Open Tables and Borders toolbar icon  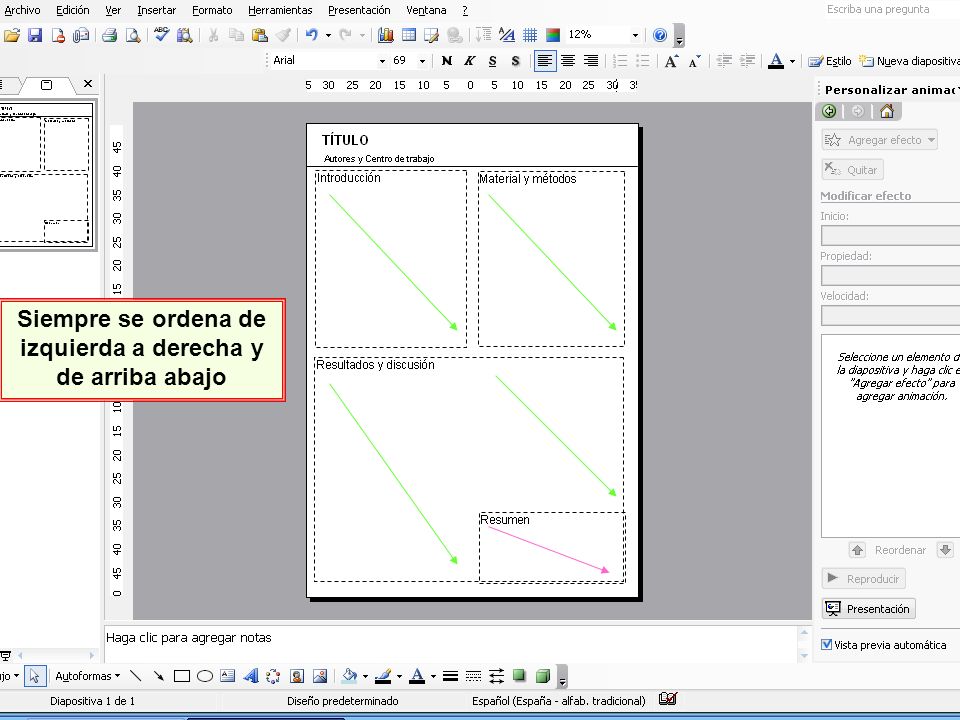(x=431, y=35)
